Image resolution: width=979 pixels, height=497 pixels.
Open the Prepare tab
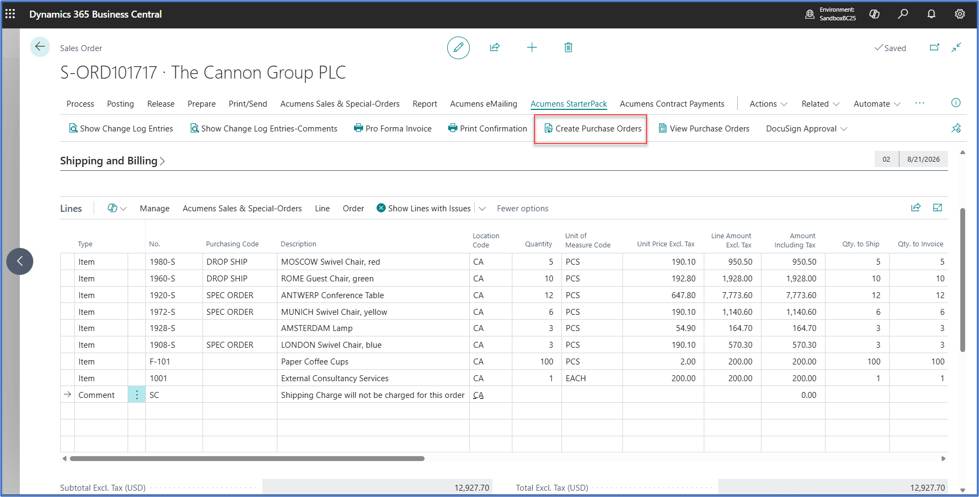tap(202, 104)
